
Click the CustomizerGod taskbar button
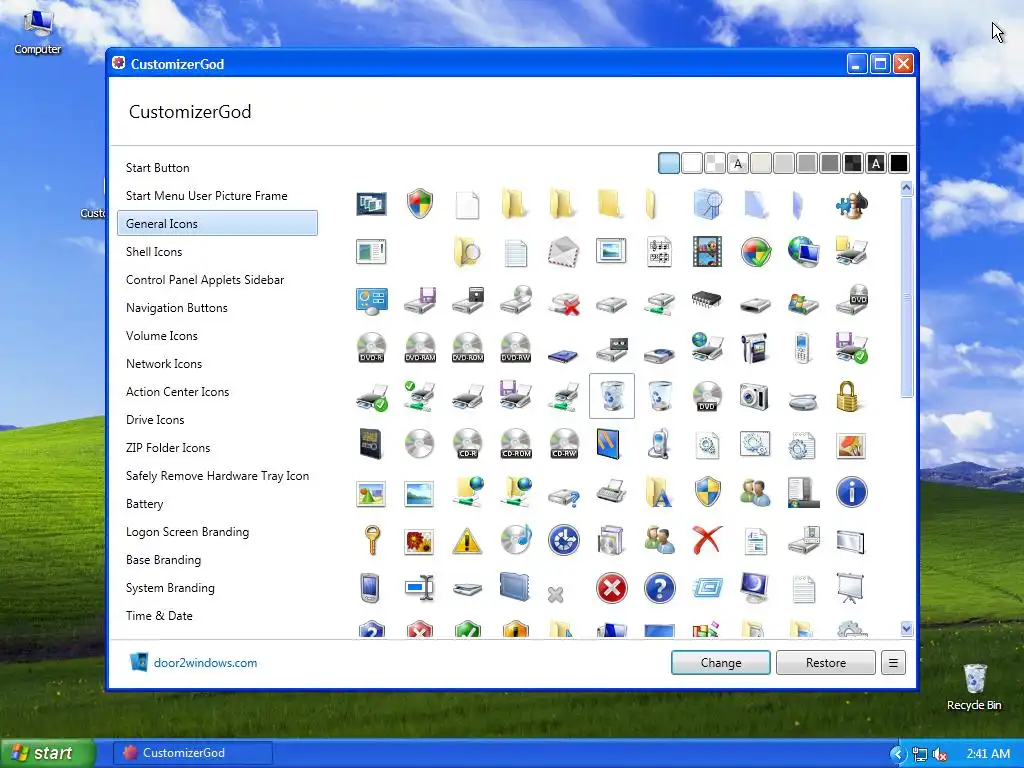(193, 753)
